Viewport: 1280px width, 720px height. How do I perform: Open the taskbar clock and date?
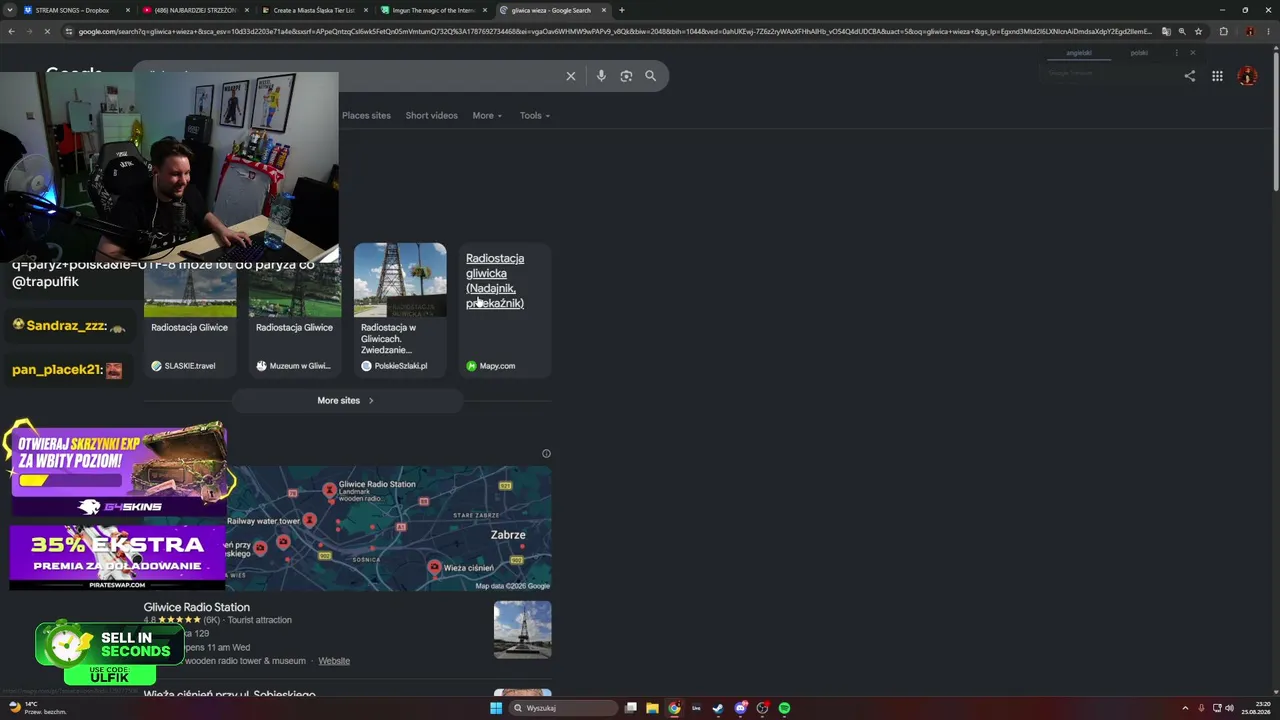tap(1258, 708)
